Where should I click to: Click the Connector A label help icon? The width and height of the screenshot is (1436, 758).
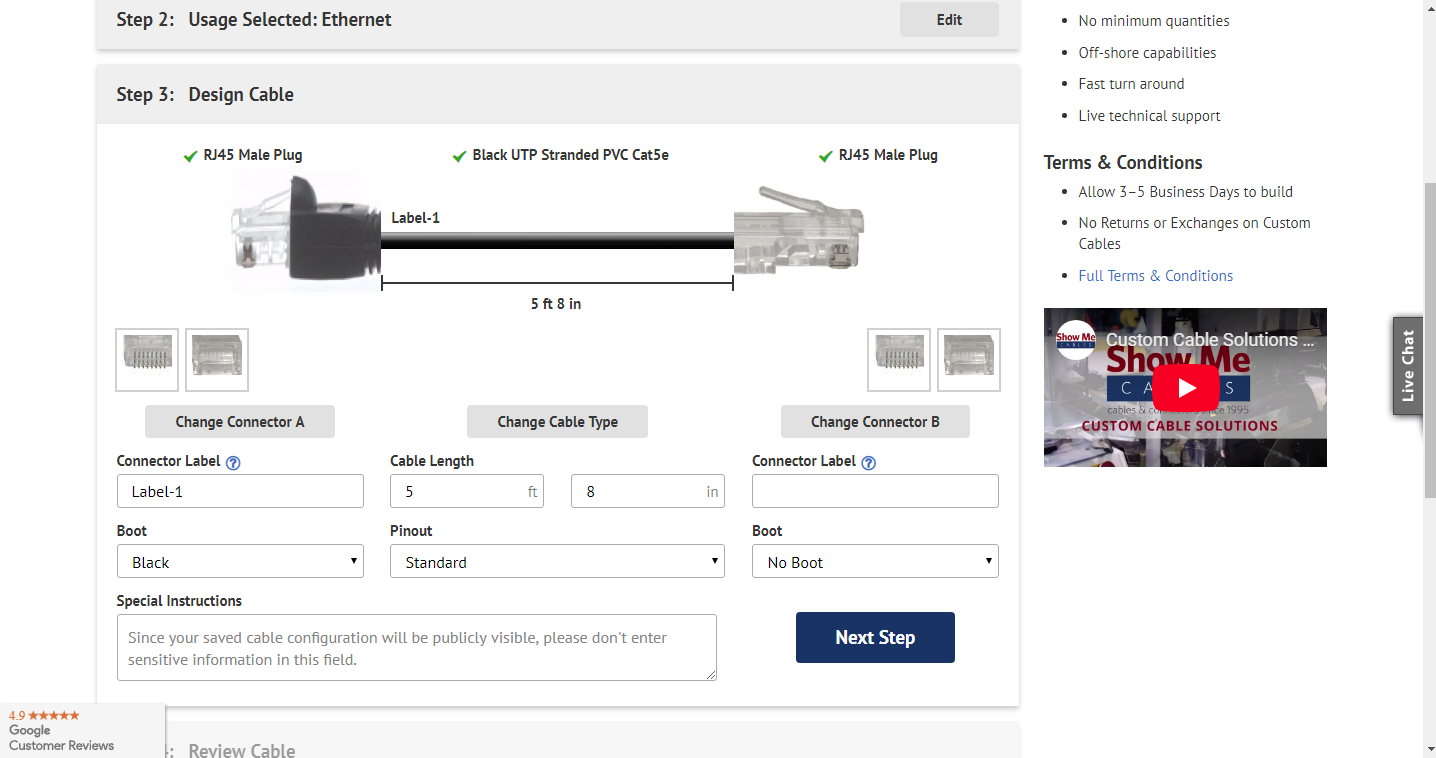pyautogui.click(x=233, y=463)
